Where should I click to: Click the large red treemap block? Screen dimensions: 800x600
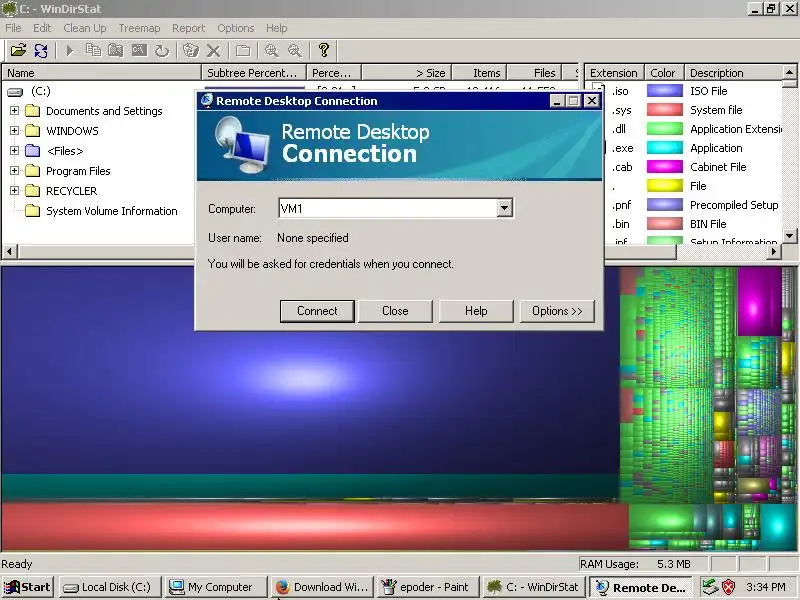point(314,527)
